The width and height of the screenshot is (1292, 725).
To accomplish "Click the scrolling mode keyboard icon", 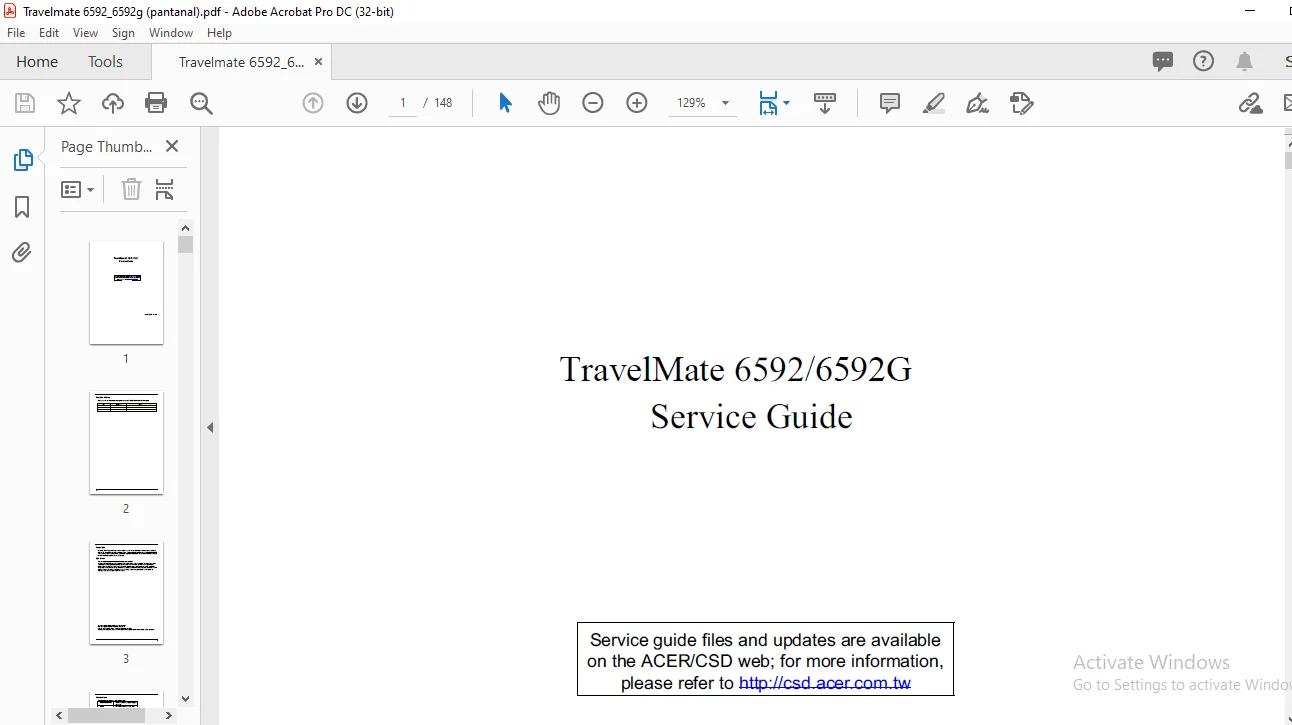I will click(x=825, y=103).
